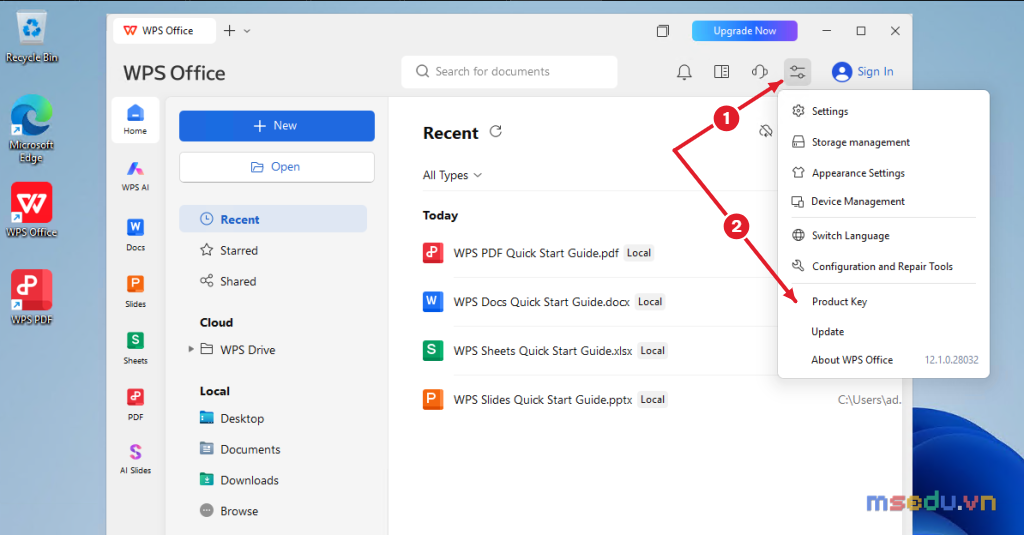Click the cloud sync disabled icon
The image size is (1024, 535).
pyautogui.click(x=766, y=131)
